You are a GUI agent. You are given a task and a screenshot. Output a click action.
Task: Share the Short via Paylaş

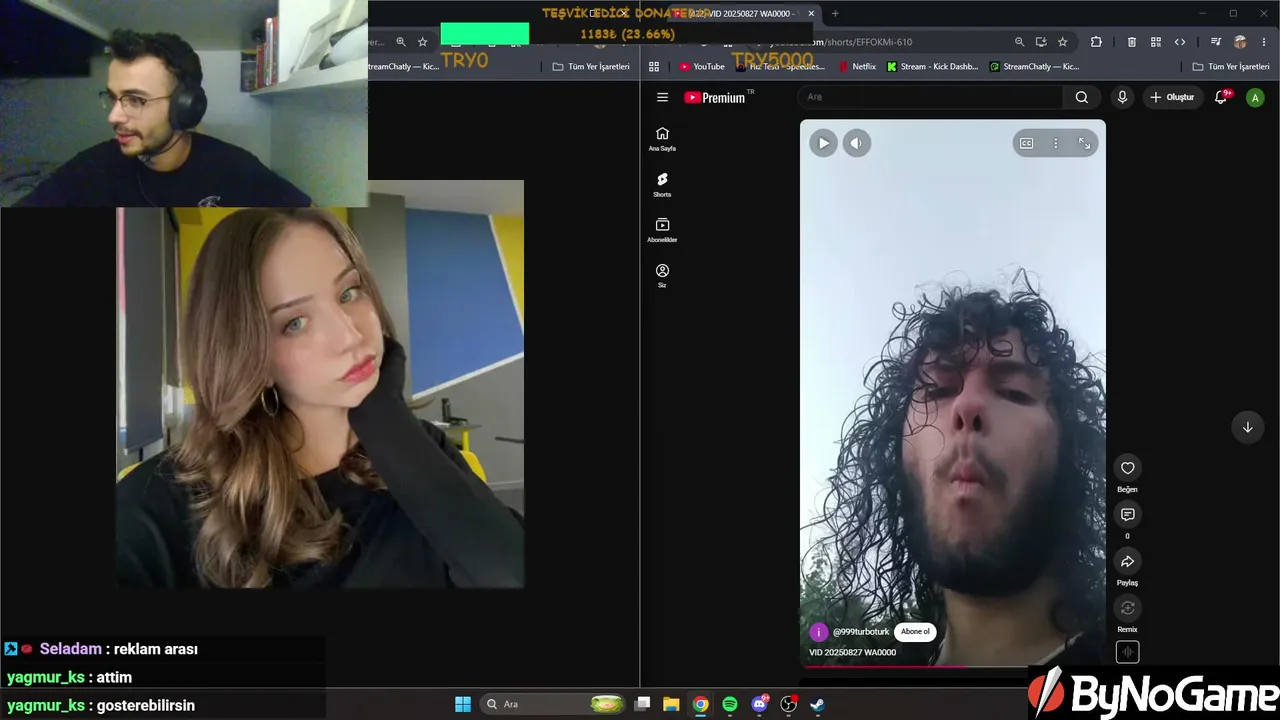[x=1127, y=561]
